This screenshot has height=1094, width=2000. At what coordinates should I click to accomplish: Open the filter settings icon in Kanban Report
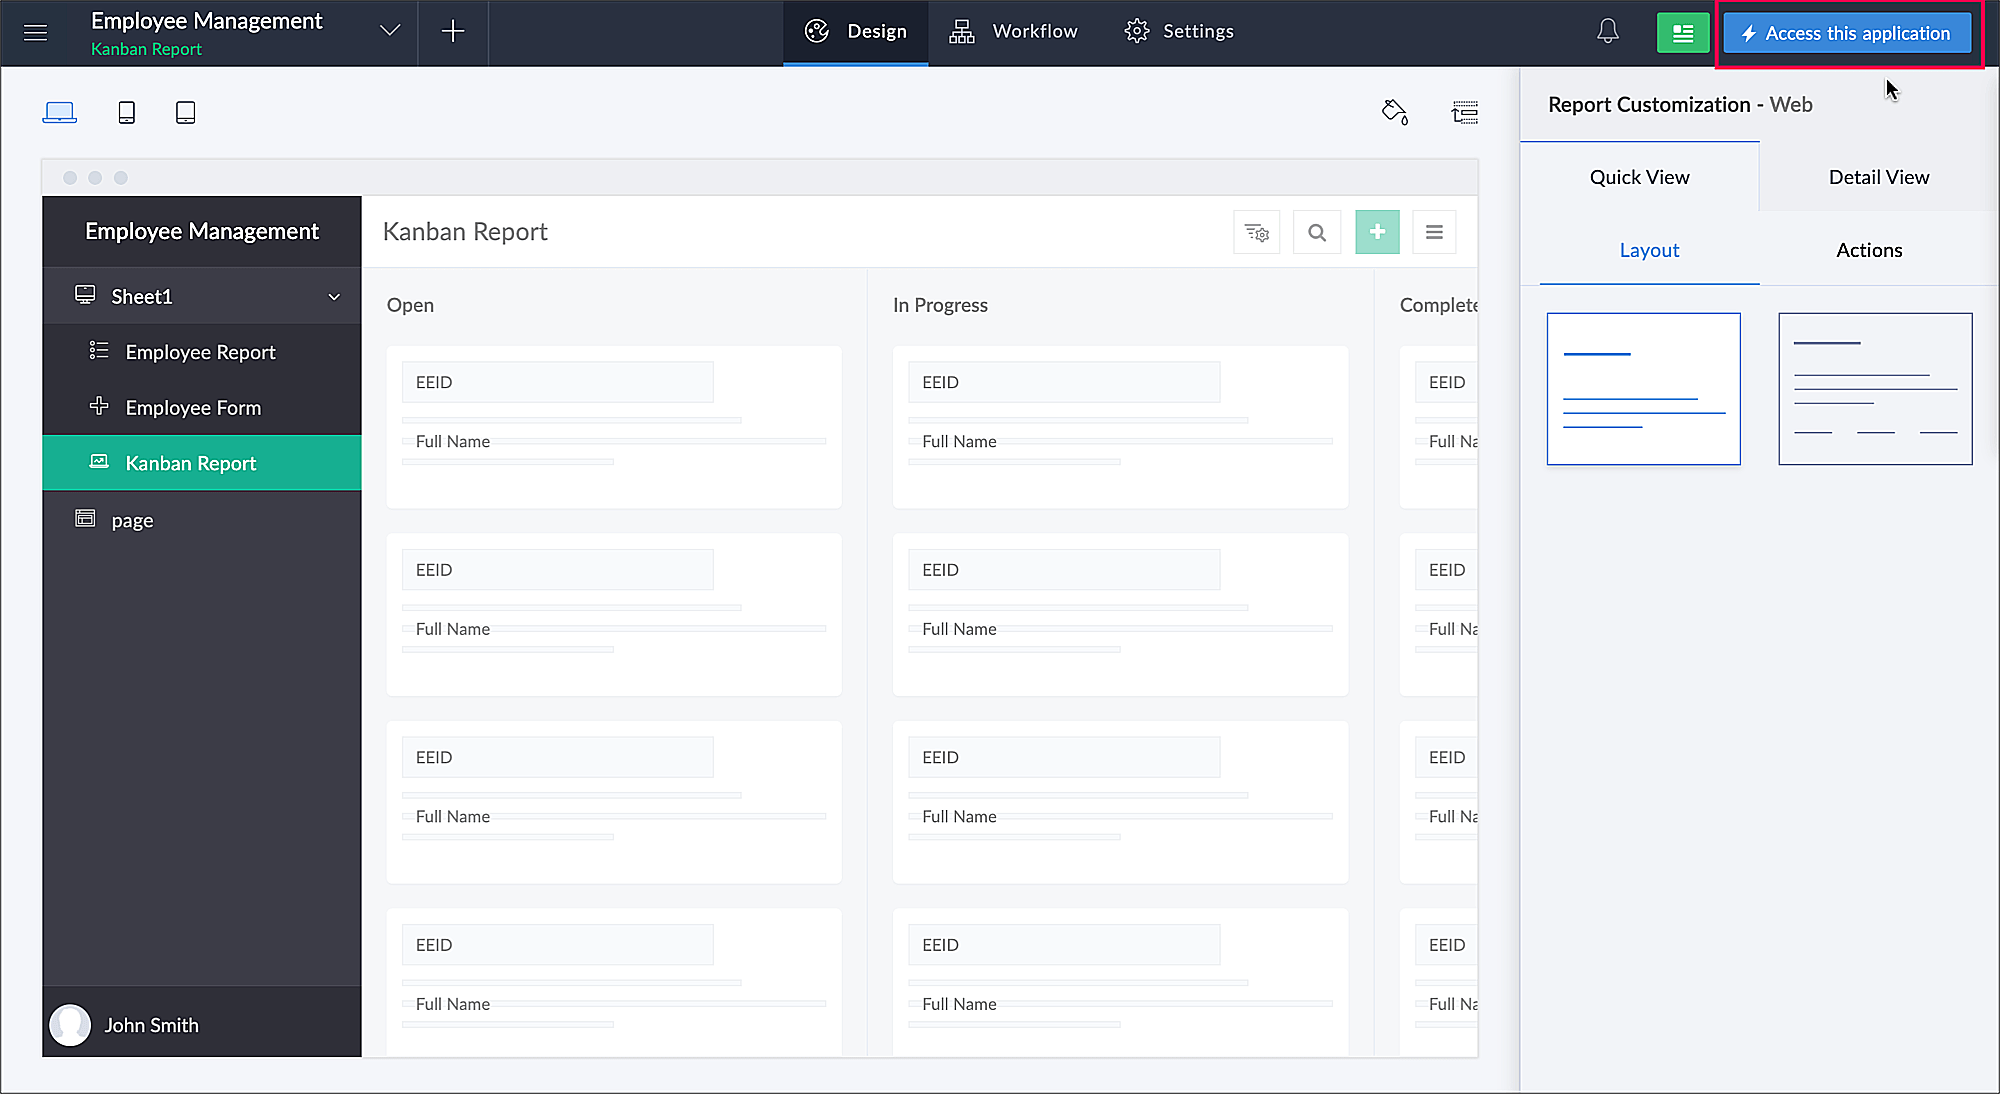(x=1256, y=232)
